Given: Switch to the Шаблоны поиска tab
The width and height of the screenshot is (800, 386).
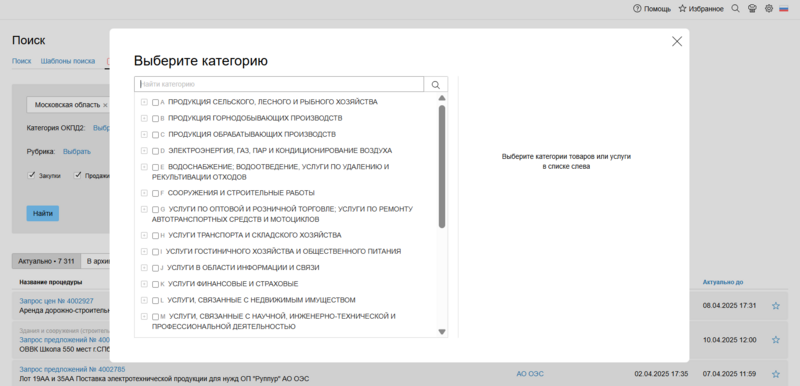Looking at the screenshot, I should [68, 61].
